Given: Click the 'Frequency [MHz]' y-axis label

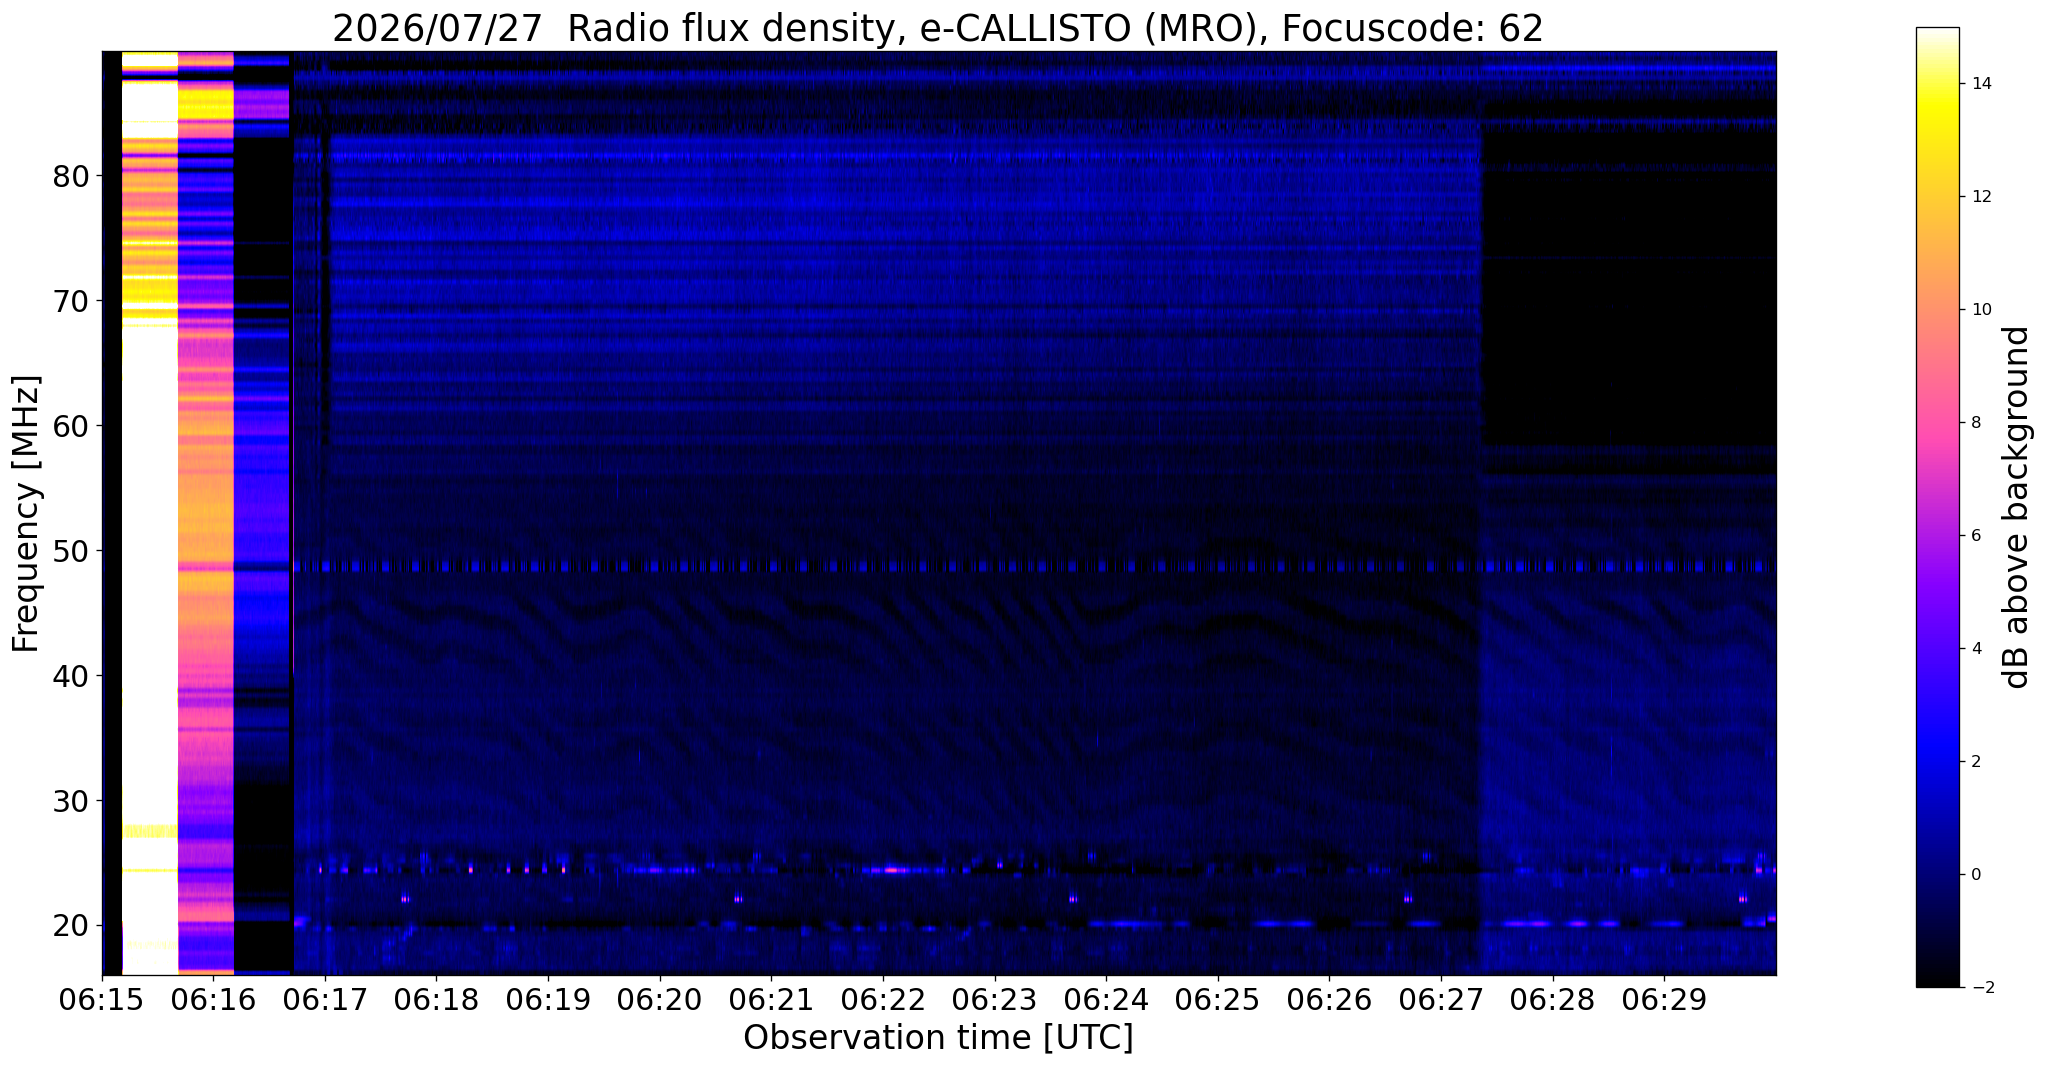Looking at the screenshot, I should pos(26,514).
